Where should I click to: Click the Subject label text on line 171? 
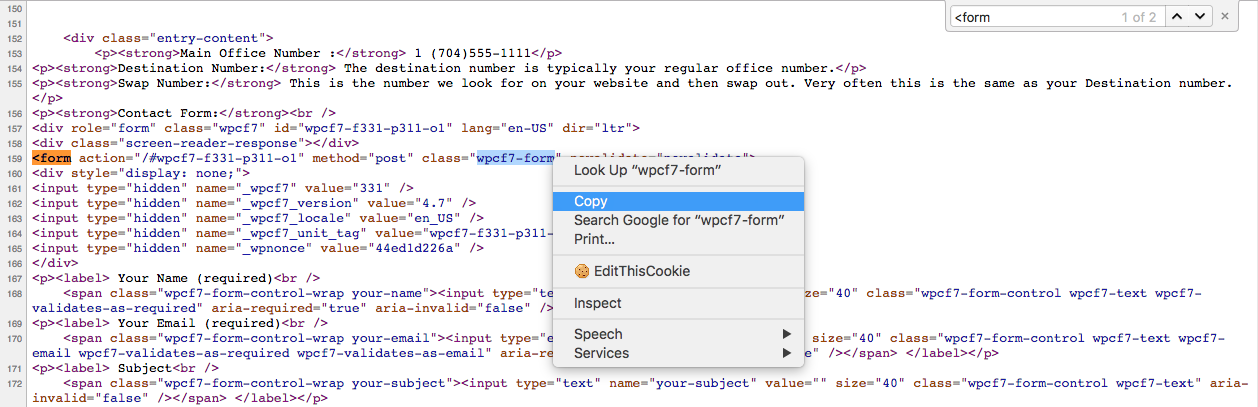click(x=145, y=368)
